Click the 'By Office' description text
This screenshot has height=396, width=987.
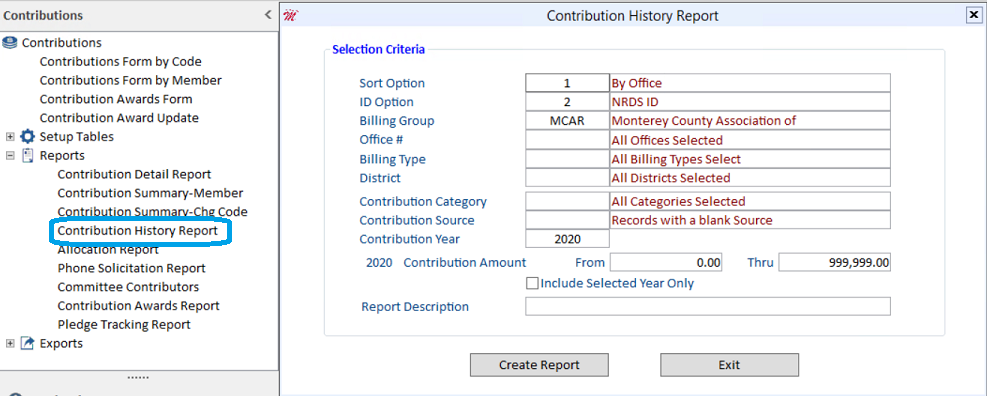click(636, 83)
